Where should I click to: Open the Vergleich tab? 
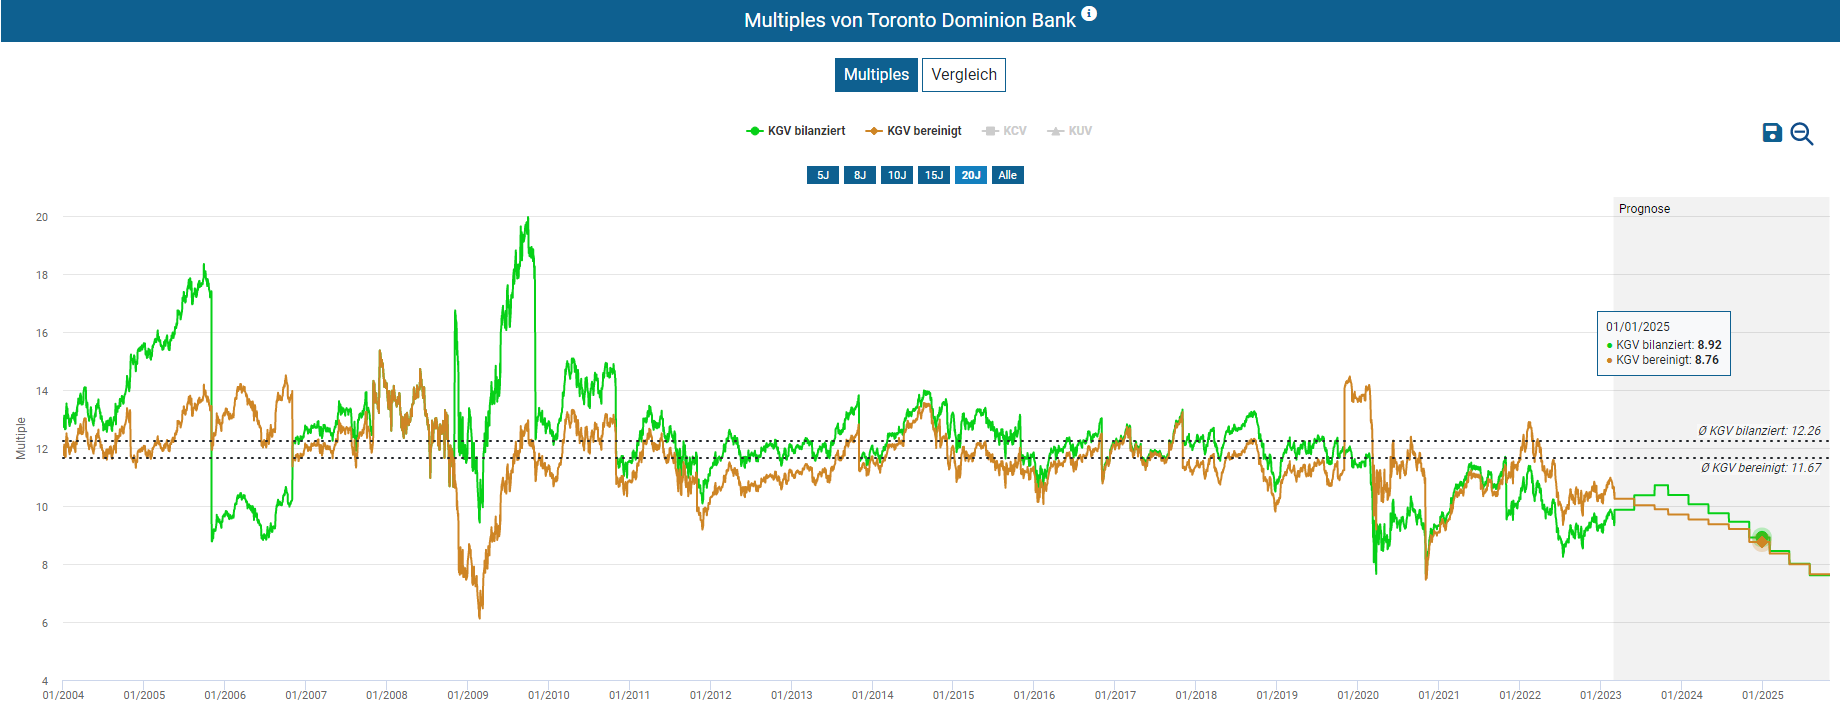pos(963,75)
